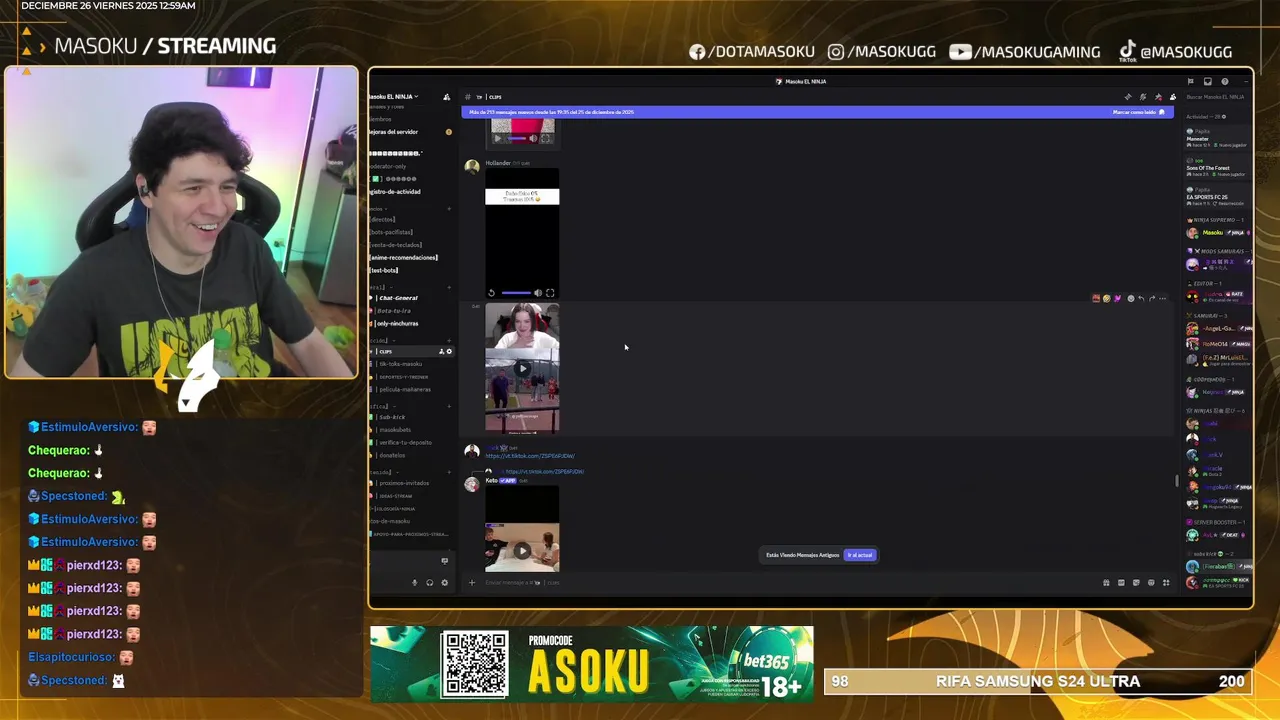Focus the Enviar mensaje input field
Viewport: 1280px width, 720px height.
pyautogui.click(x=785, y=582)
